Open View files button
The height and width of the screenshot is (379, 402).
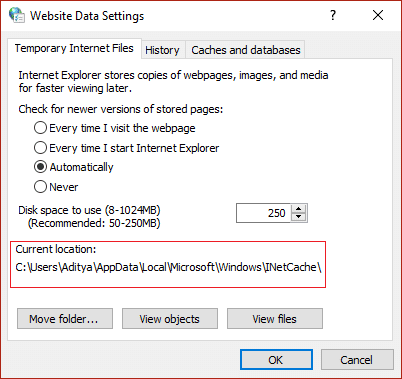tap(275, 319)
